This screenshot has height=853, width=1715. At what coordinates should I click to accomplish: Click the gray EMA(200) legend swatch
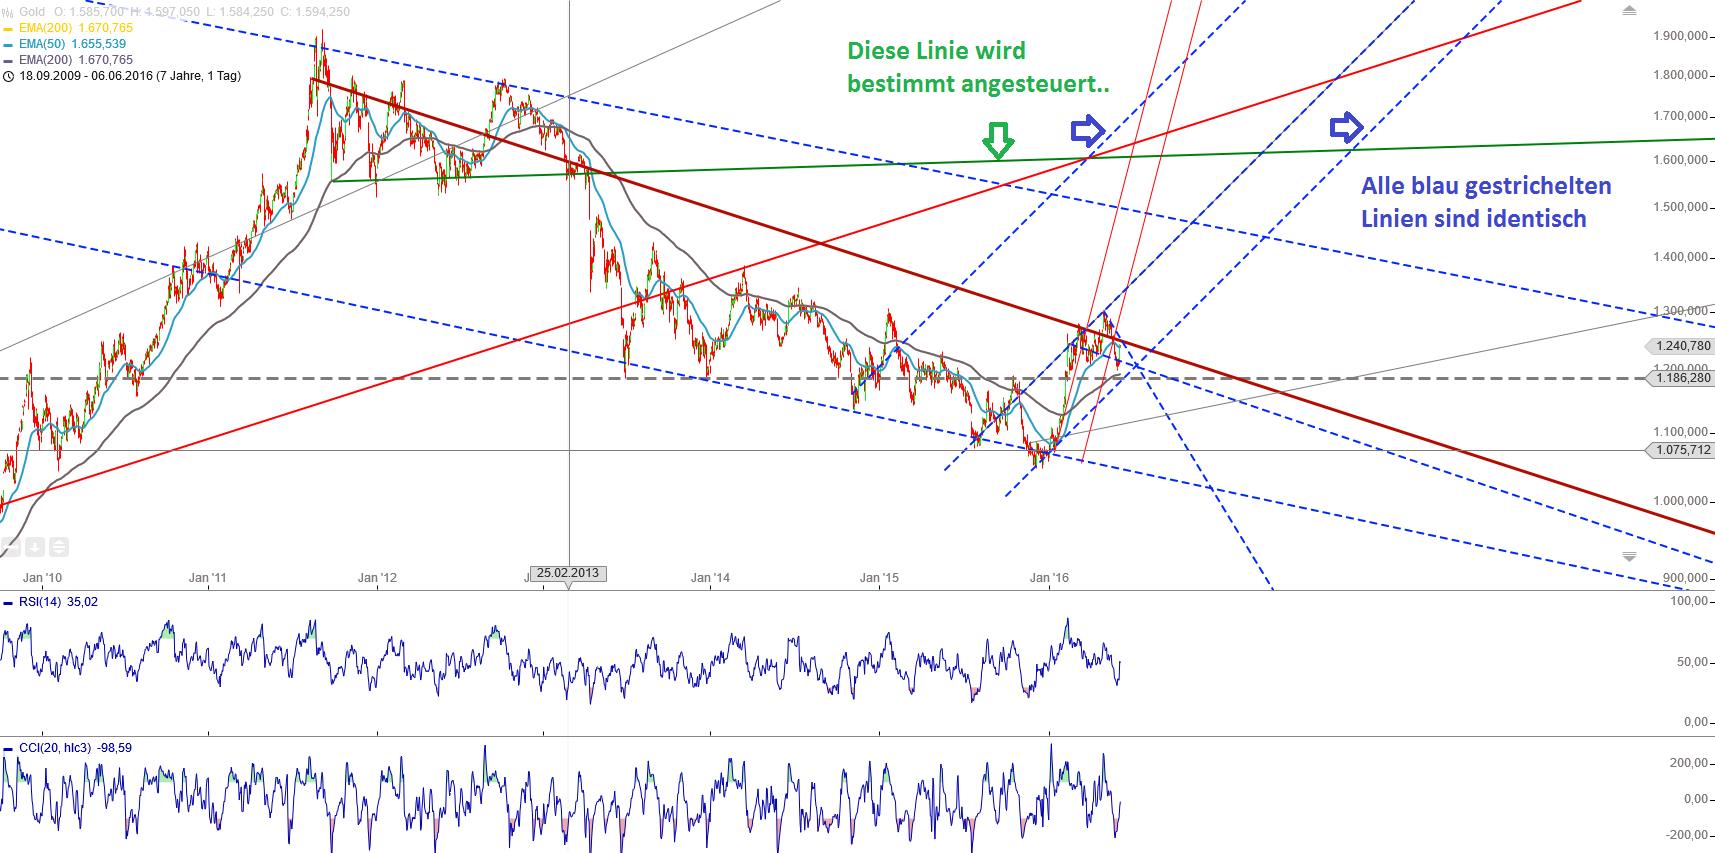point(8,61)
